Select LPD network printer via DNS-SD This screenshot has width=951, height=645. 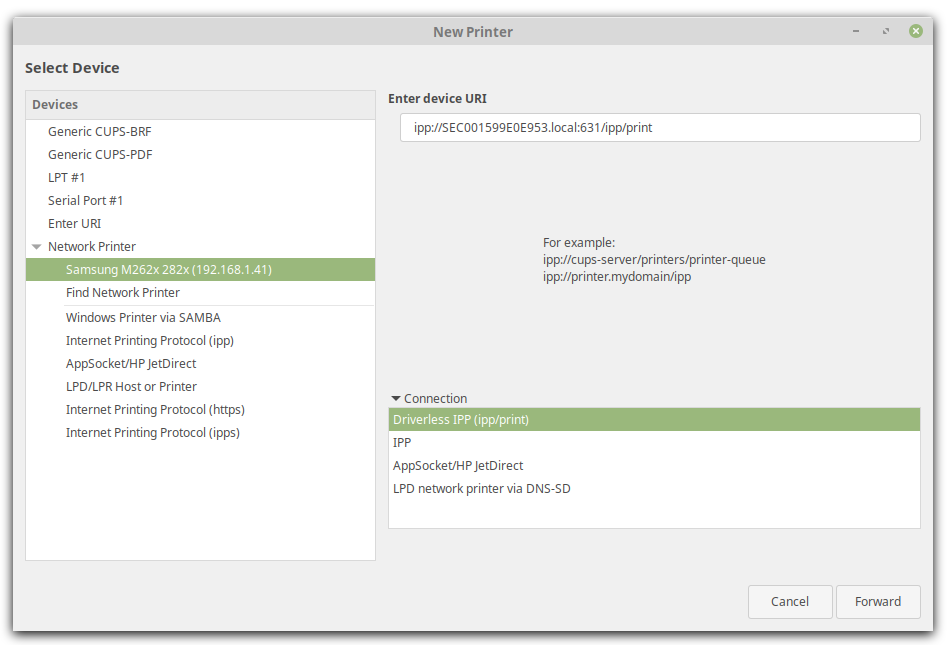coord(482,489)
